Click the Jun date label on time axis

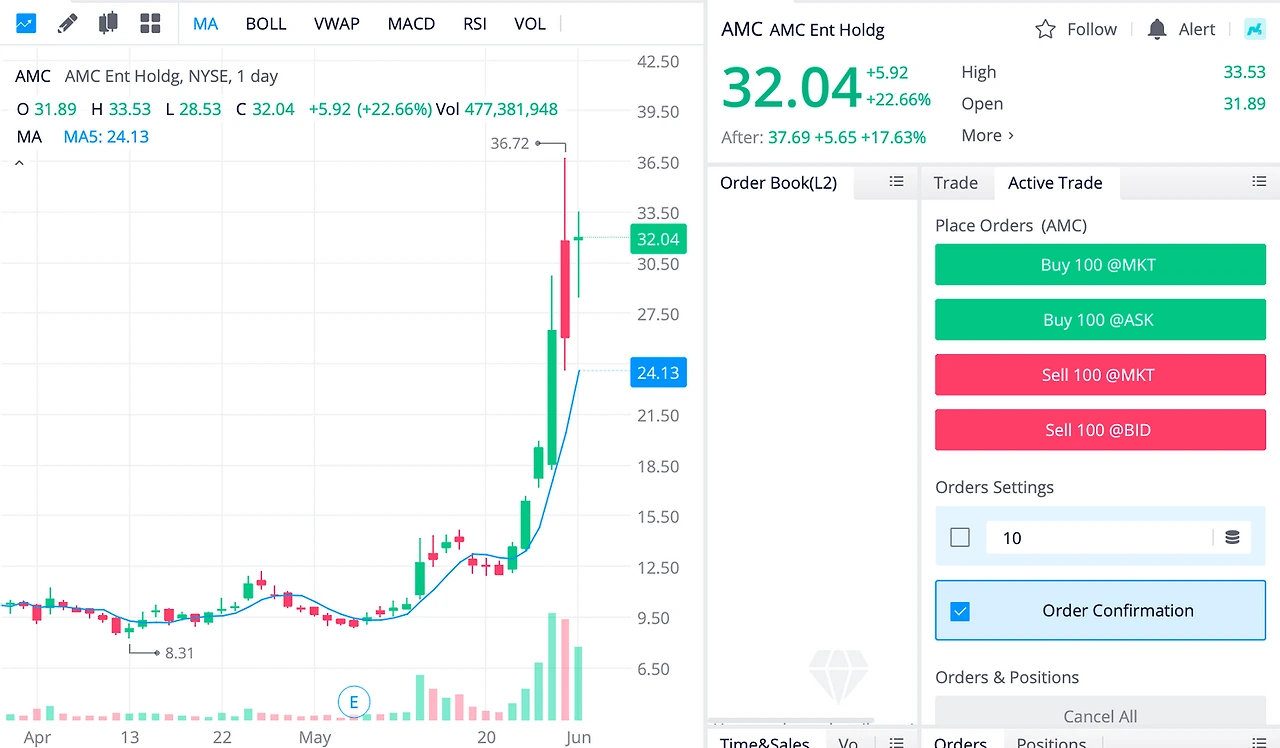[x=578, y=738]
